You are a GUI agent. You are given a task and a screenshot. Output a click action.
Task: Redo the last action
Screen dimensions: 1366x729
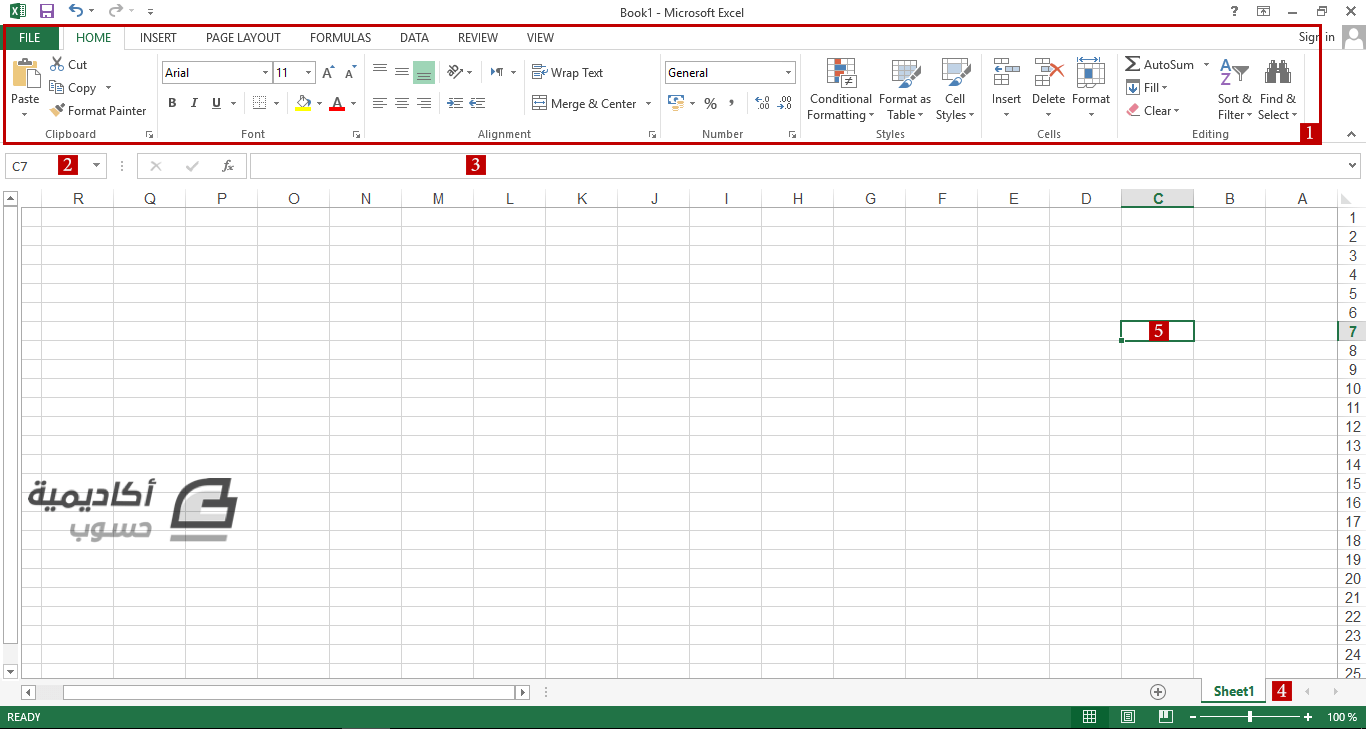tap(116, 12)
